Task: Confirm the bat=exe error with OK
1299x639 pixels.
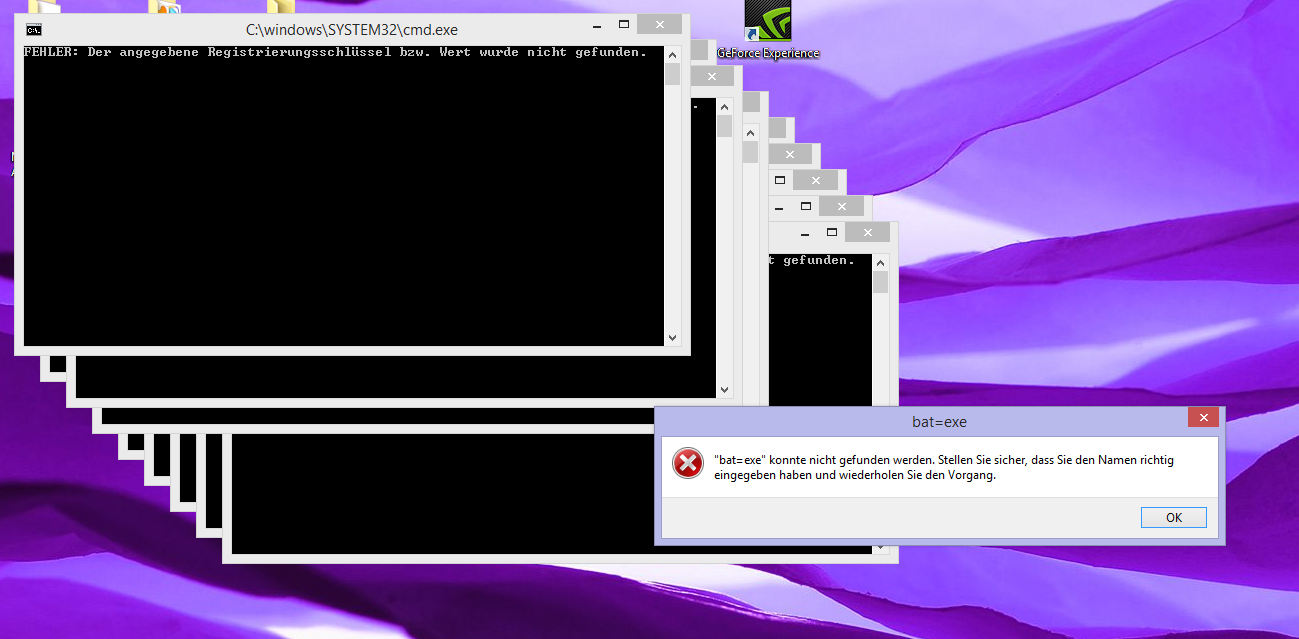Action: pyautogui.click(x=1173, y=517)
